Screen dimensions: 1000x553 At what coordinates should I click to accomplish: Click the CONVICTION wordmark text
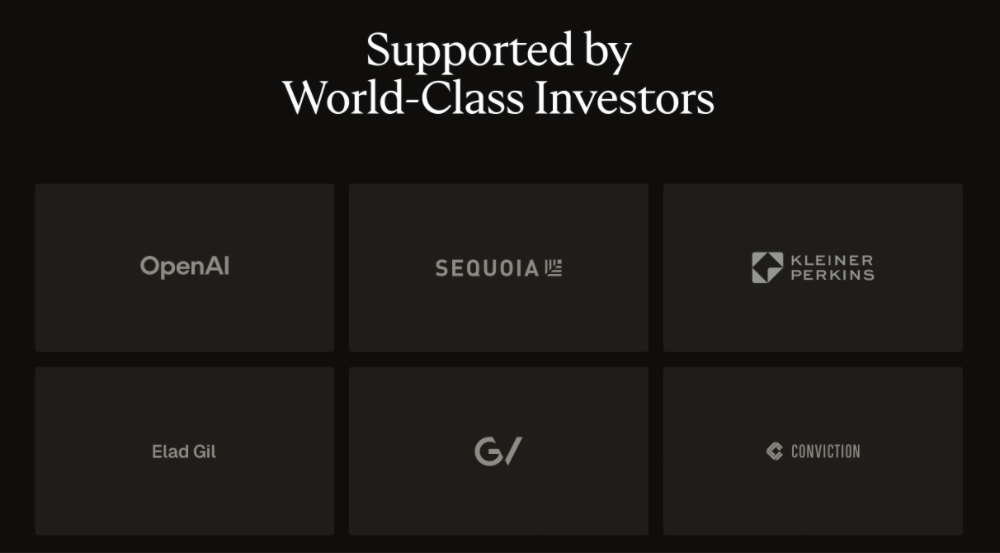825,451
